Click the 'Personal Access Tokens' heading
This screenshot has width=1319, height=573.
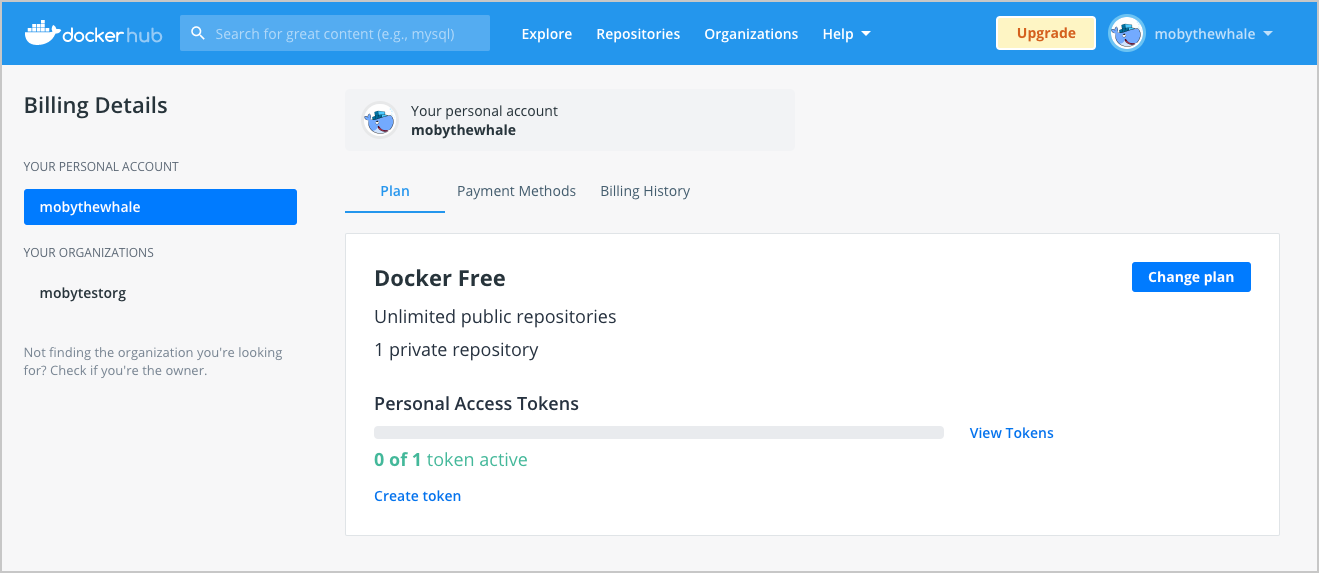pyautogui.click(x=476, y=404)
